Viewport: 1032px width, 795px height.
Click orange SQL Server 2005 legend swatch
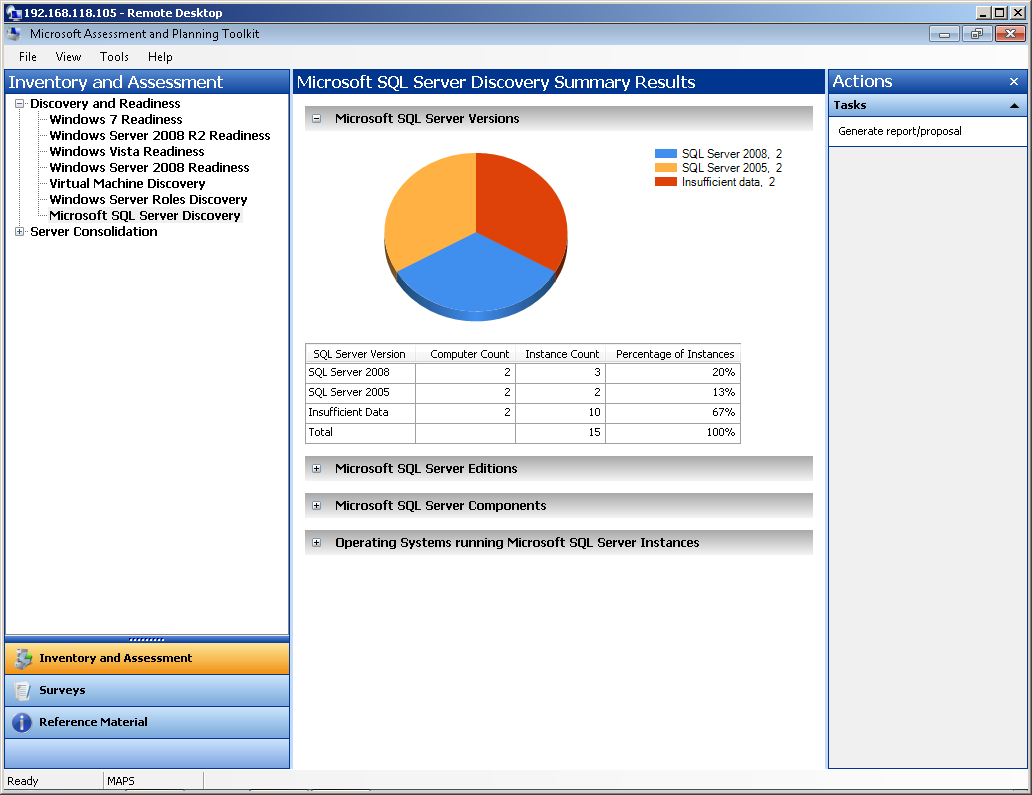(x=665, y=168)
